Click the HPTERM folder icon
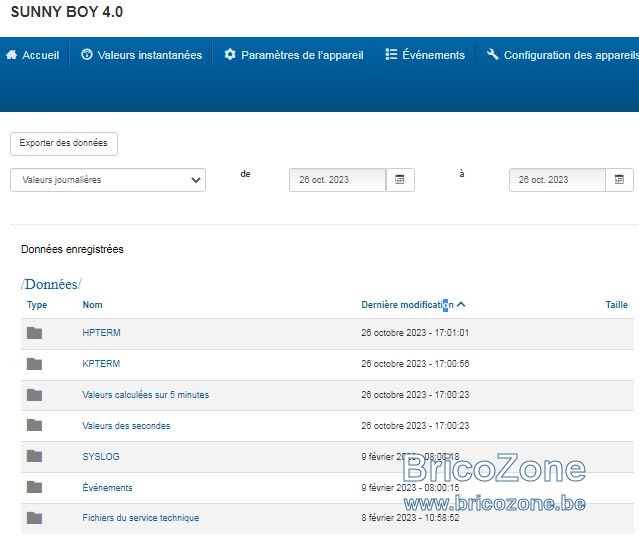This screenshot has height=547, width=639. coord(34,333)
